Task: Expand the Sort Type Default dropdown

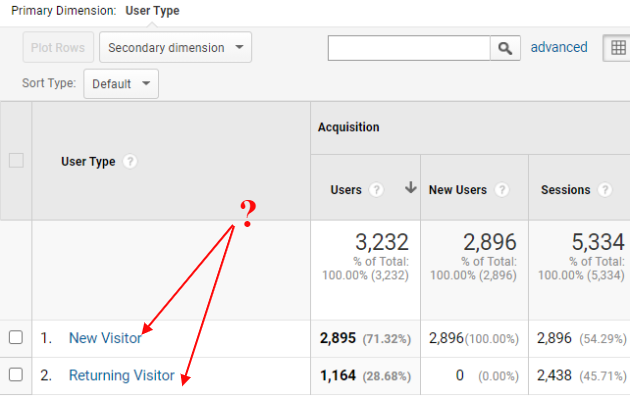Action: 121,84
